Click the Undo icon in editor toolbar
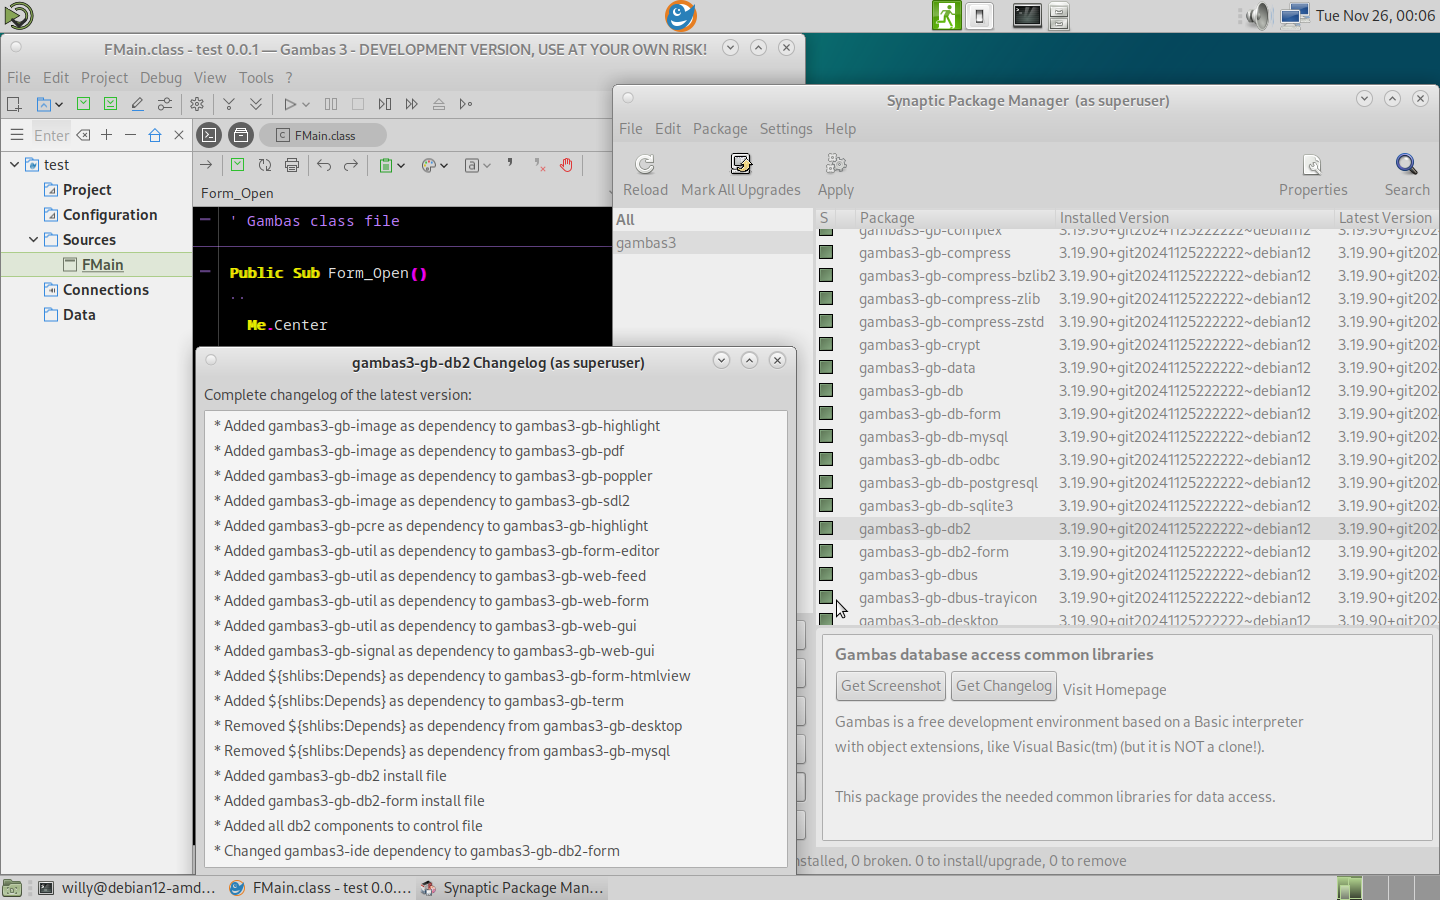This screenshot has width=1440, height=900. [x=324, y=166]
